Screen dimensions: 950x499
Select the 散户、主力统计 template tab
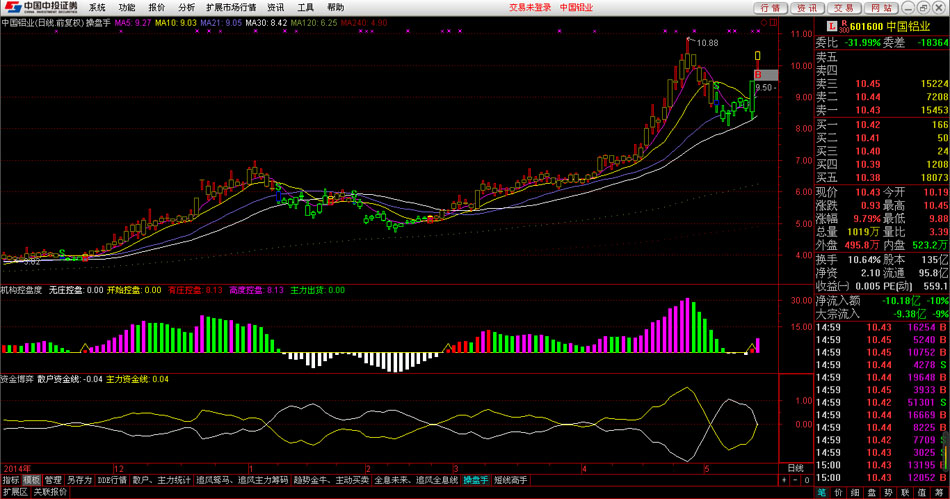pos(161,480)
